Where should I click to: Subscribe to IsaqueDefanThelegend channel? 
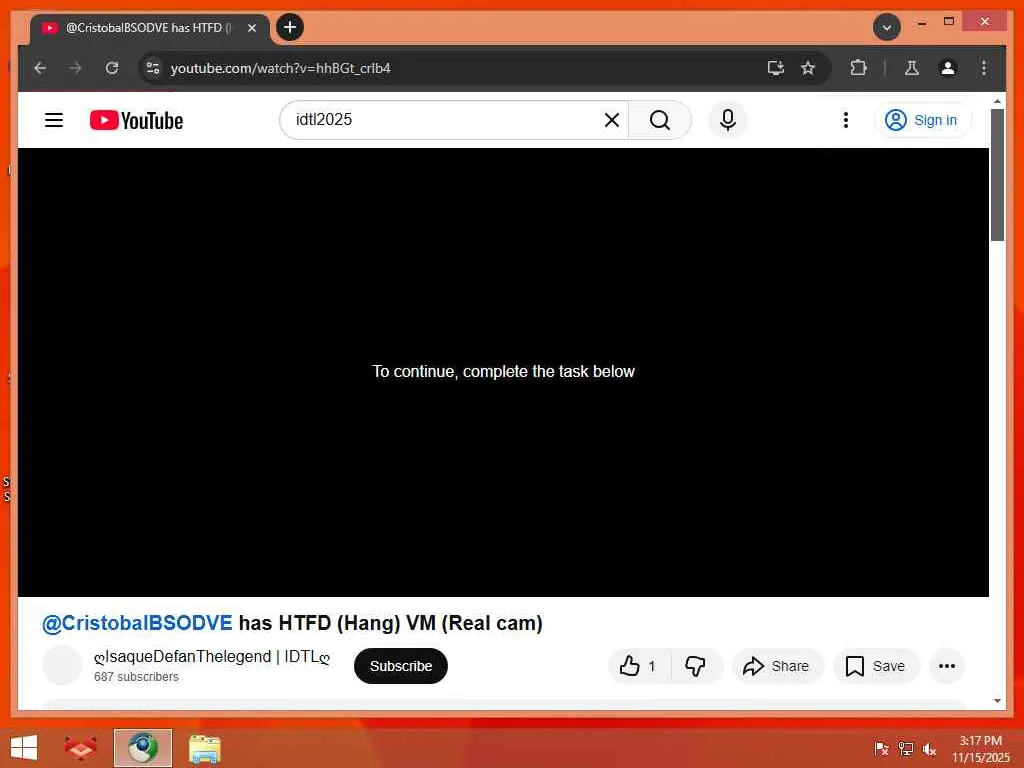[401, 666]
